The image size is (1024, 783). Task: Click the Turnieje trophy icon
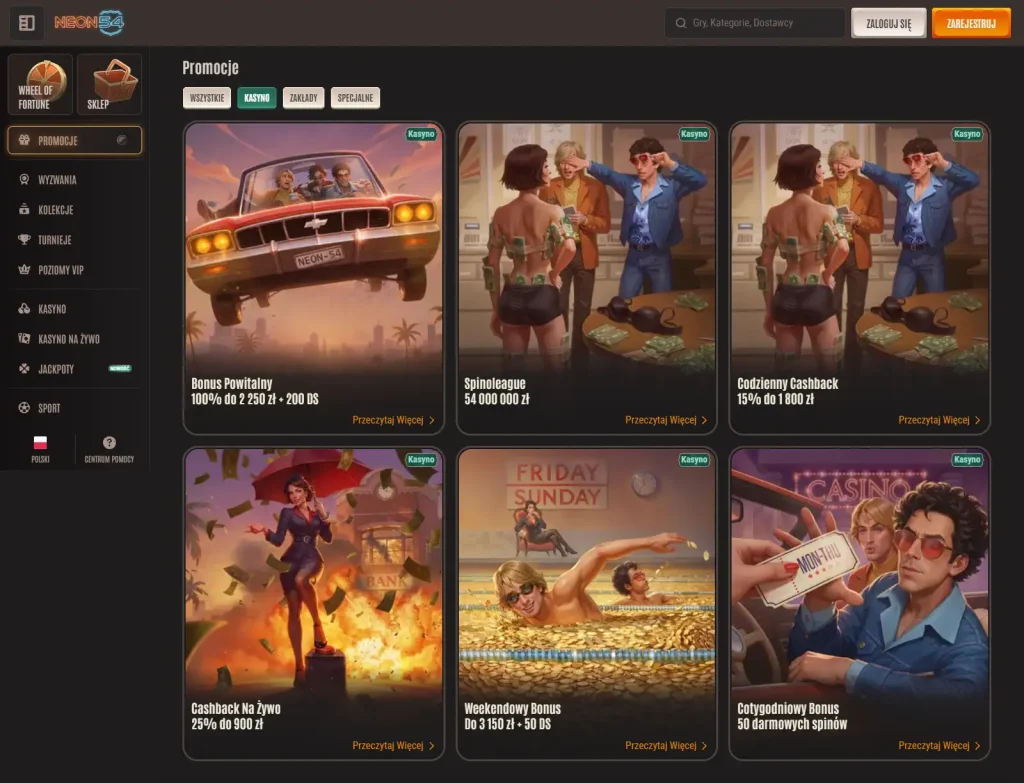pos(24,240)
